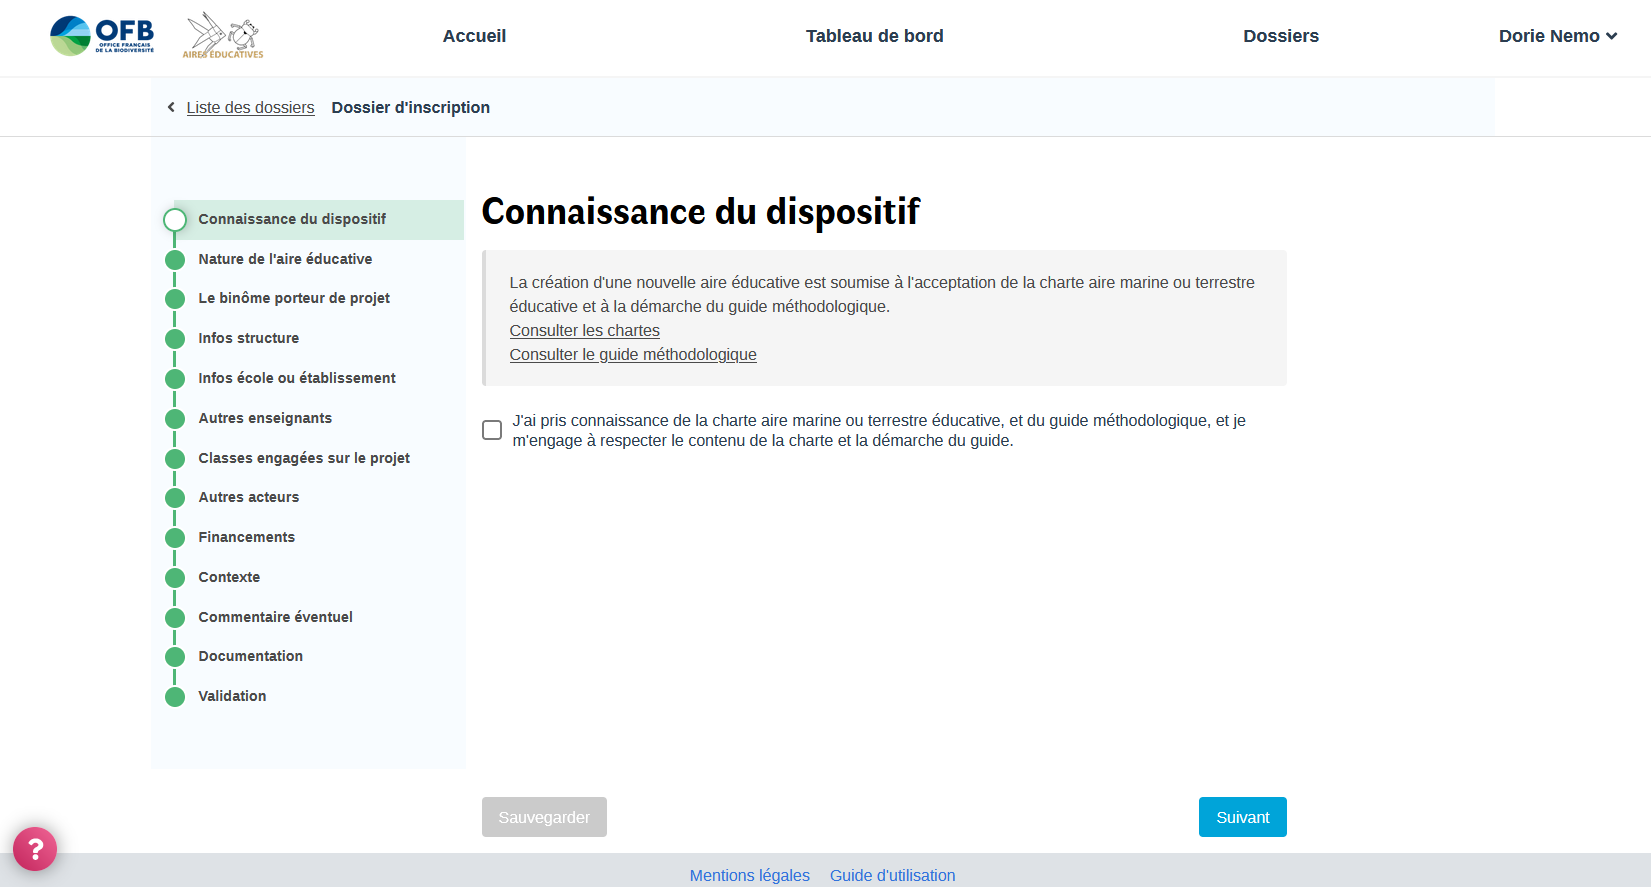This screenshot has width=1651, height=887.
Task: Open the Tableau de bord menu
Action: point(874,36)
